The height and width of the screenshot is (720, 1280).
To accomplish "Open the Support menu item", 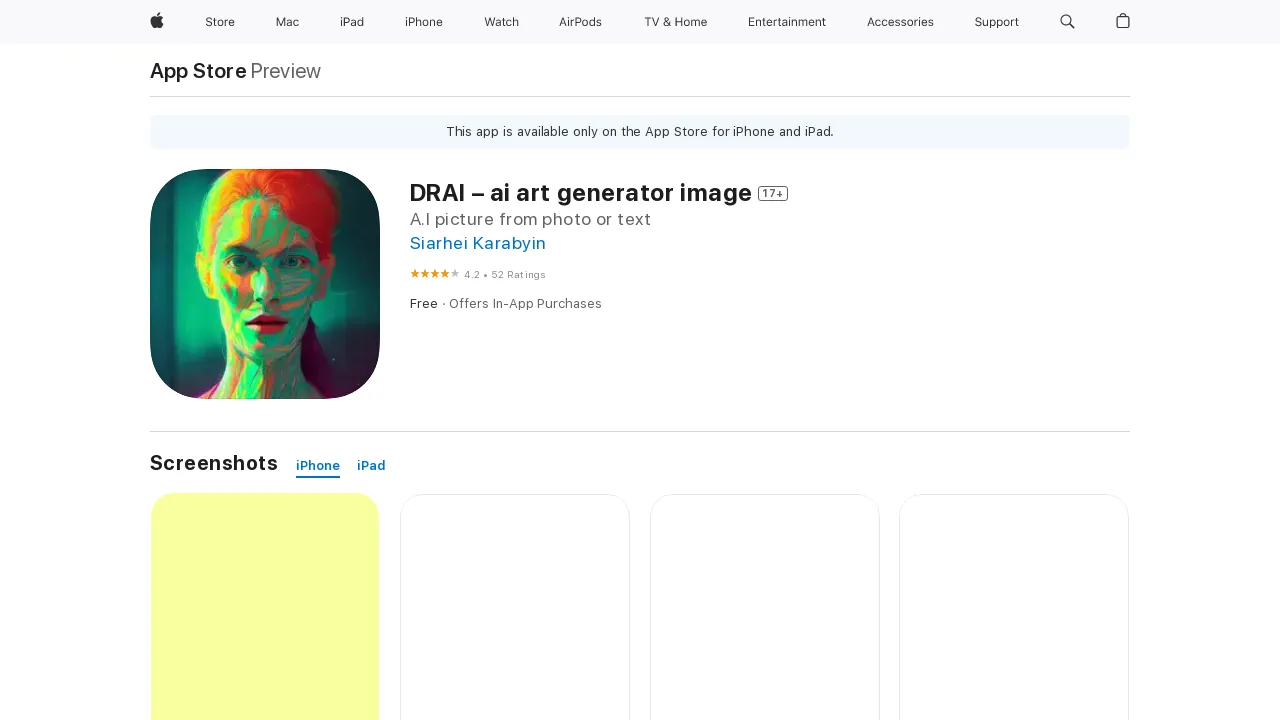I will [x=996, y=22].
